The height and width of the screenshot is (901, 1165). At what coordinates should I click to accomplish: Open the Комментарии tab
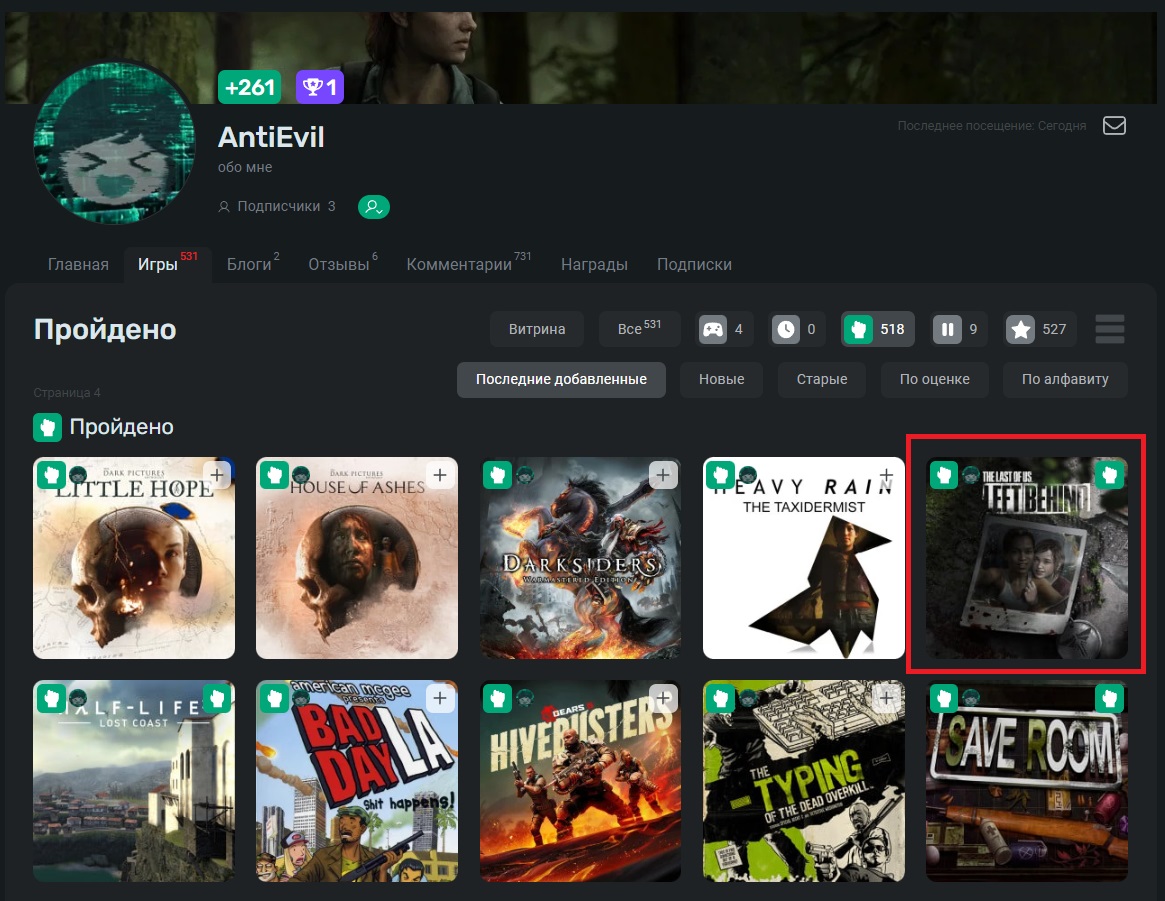click(468, 264)
